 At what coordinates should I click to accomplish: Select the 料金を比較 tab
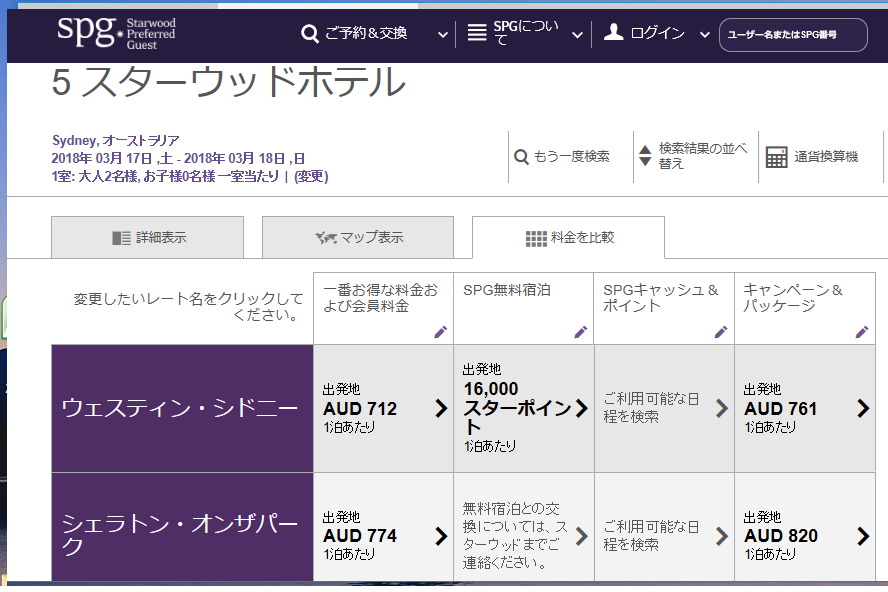569,237
